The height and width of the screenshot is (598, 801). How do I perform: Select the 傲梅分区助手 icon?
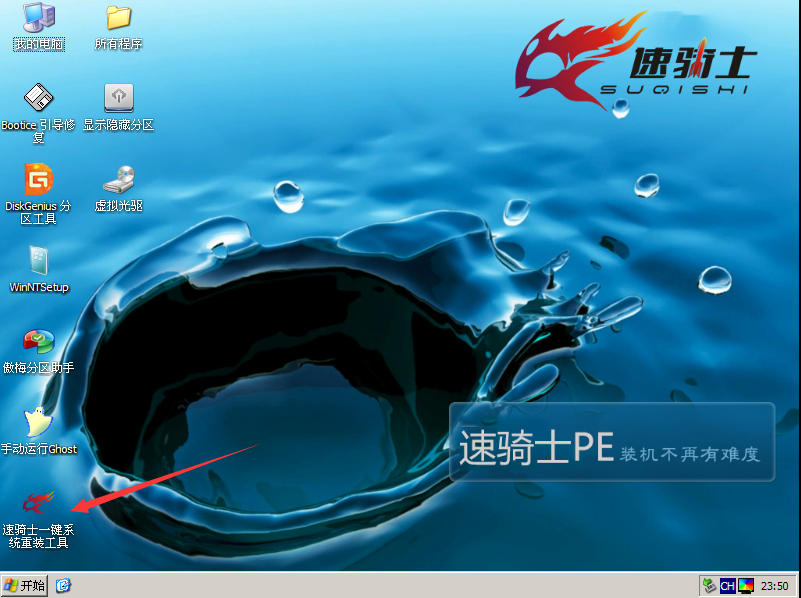[x=38, y=351]
